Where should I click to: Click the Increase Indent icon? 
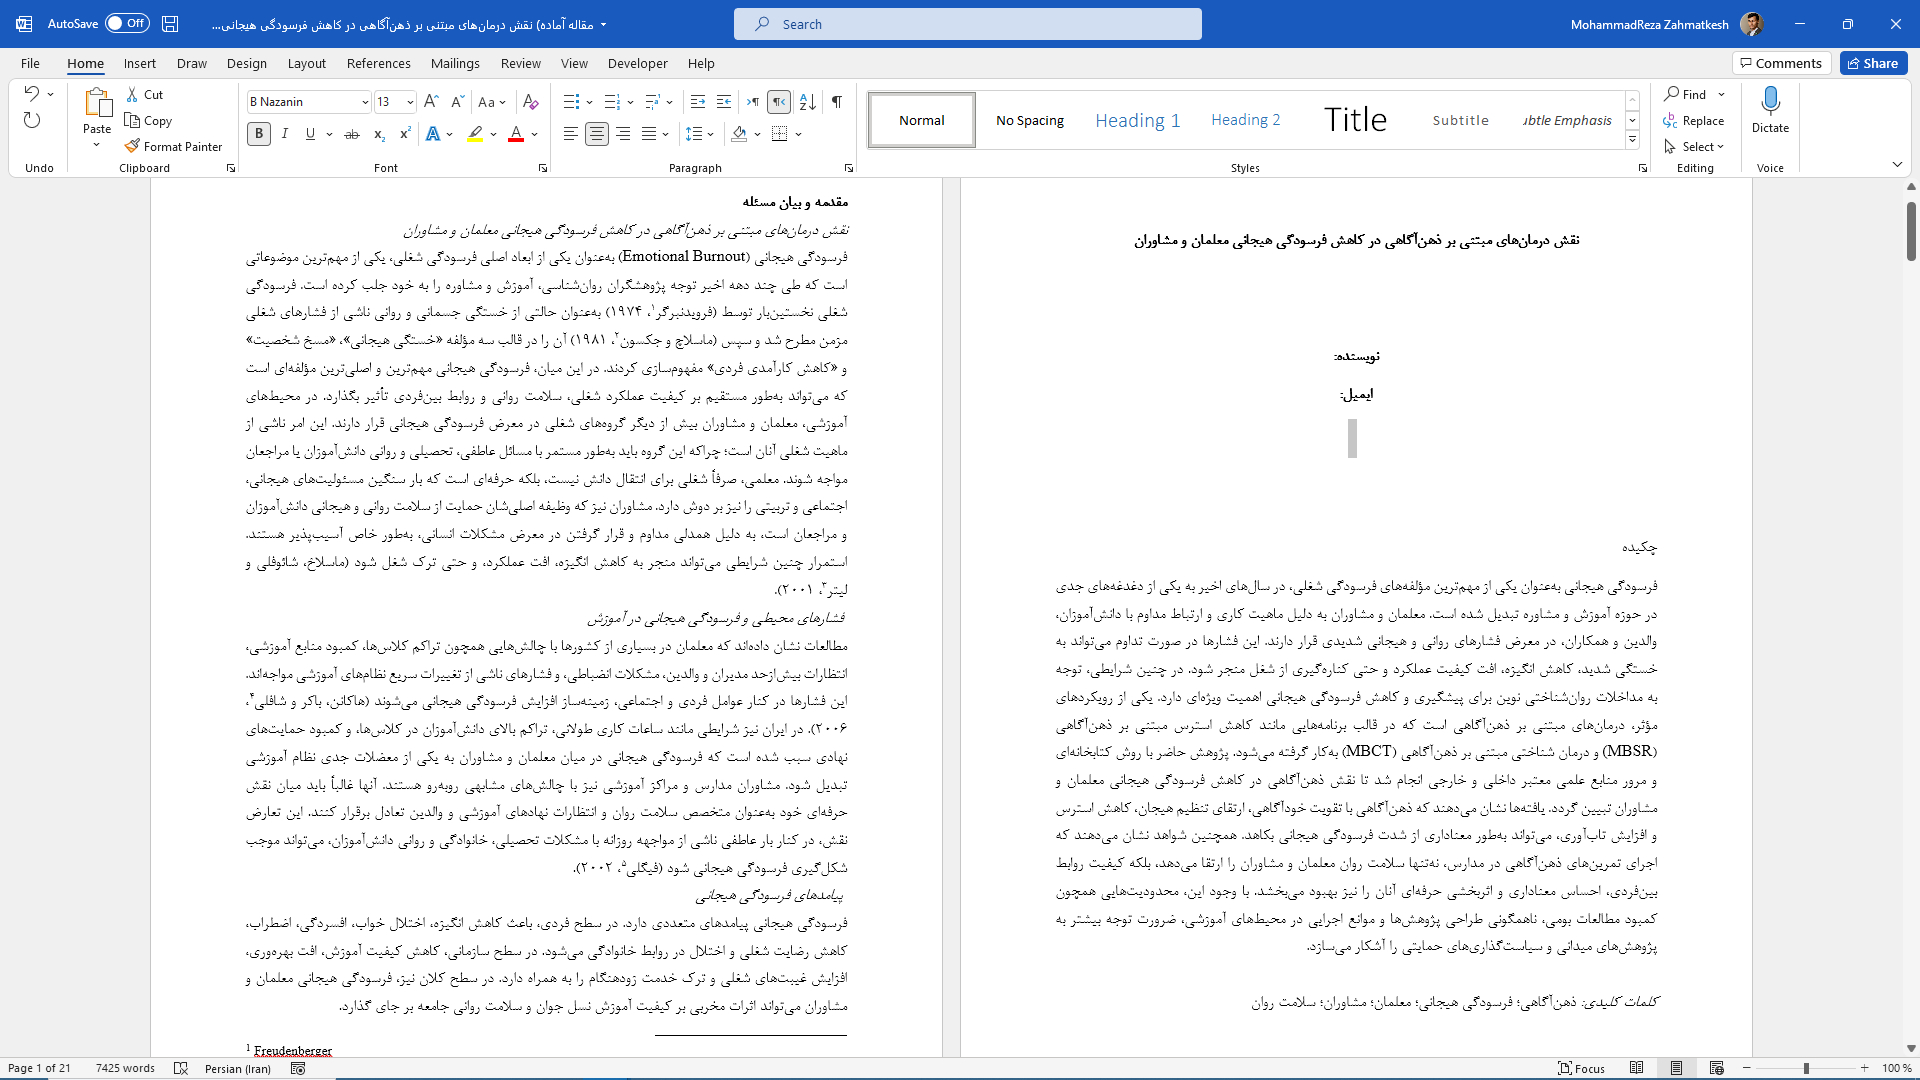724,102
